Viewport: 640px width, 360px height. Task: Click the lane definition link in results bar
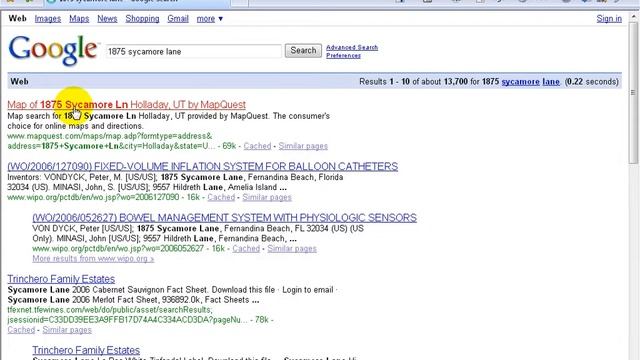(551, 82)
